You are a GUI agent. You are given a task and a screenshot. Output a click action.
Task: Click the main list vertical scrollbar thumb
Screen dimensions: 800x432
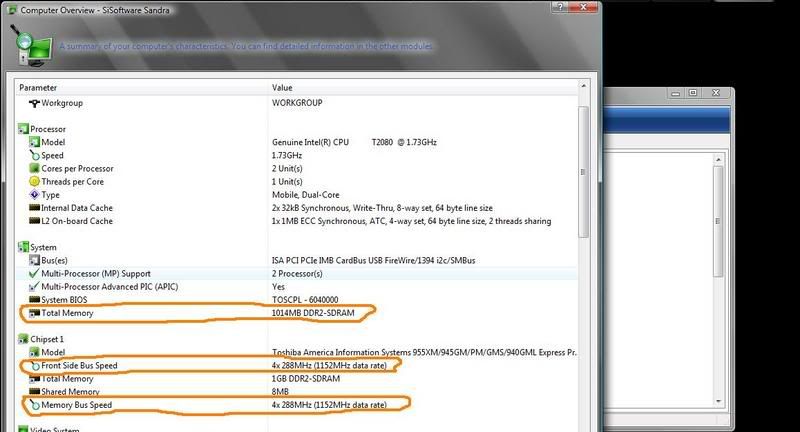pyautogui.click(x=584, y=171)
